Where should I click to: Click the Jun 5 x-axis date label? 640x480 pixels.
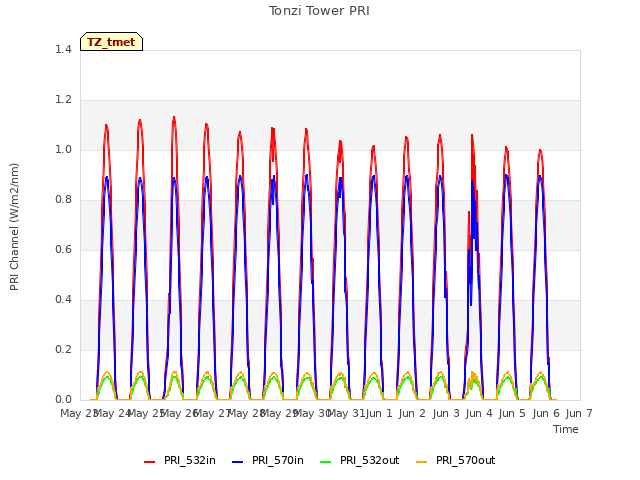[512, 413]
